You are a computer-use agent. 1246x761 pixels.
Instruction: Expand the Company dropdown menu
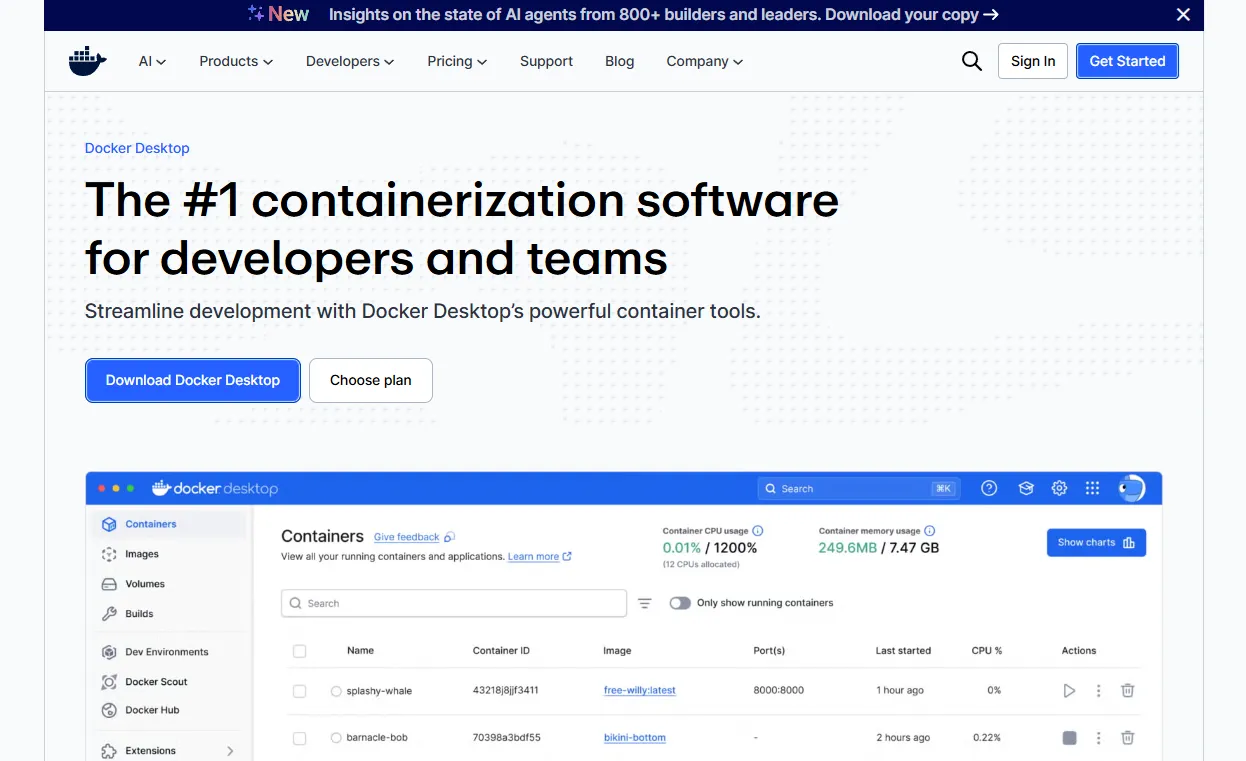point(705,61)
